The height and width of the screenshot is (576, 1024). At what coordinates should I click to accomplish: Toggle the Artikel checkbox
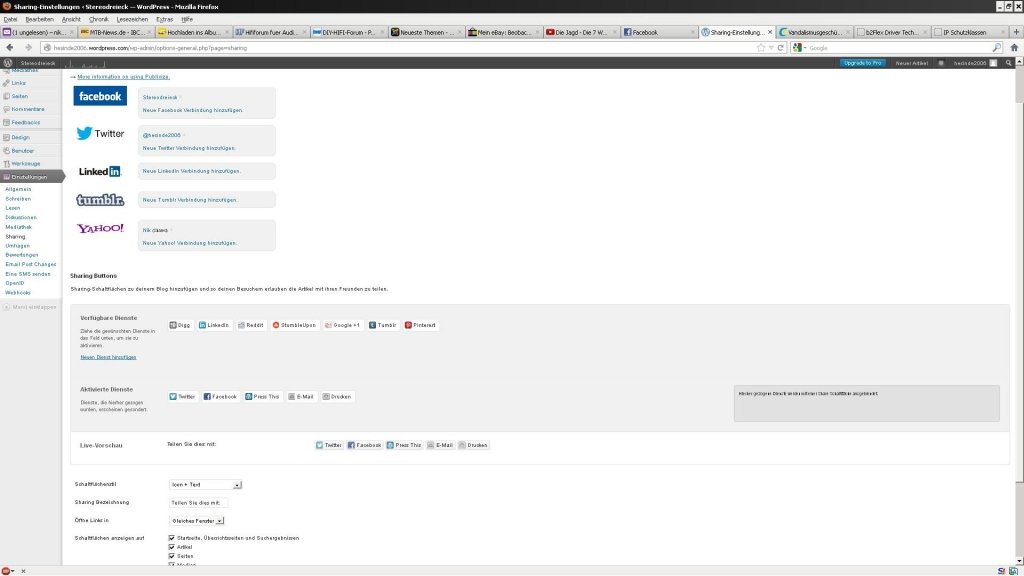click(172, 547)
